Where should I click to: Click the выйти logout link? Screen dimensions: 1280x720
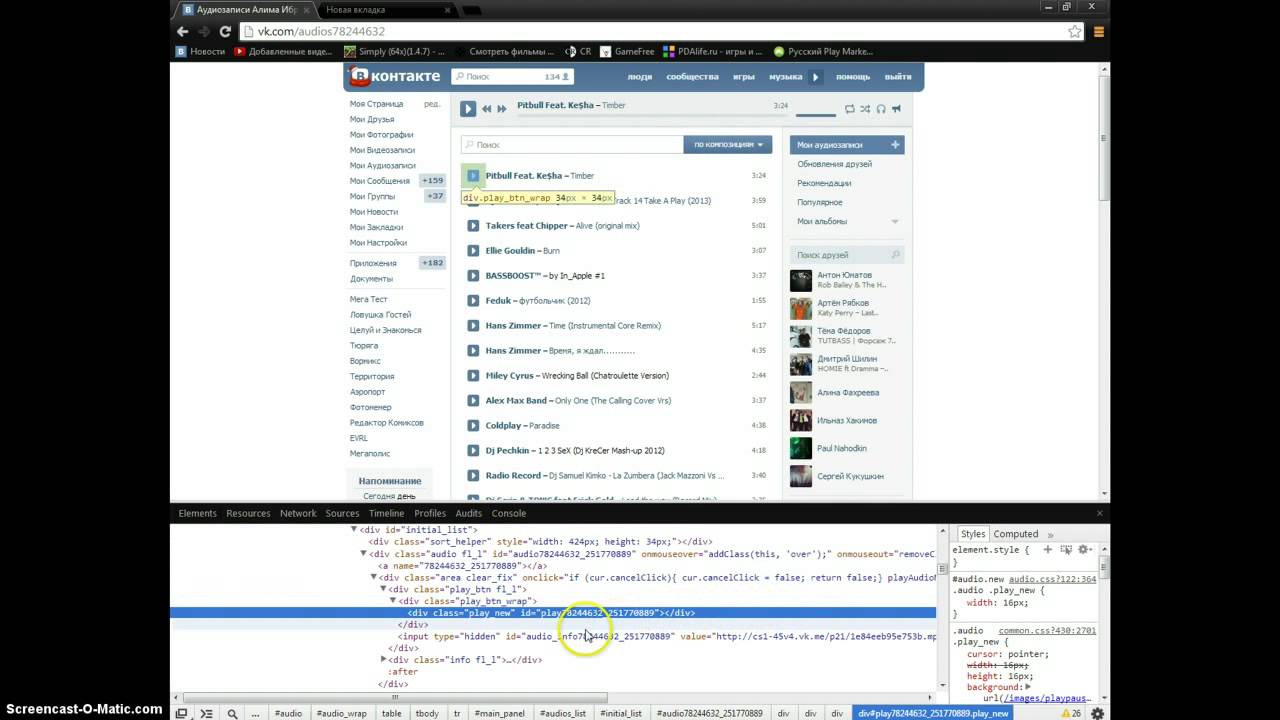[898, 77]
